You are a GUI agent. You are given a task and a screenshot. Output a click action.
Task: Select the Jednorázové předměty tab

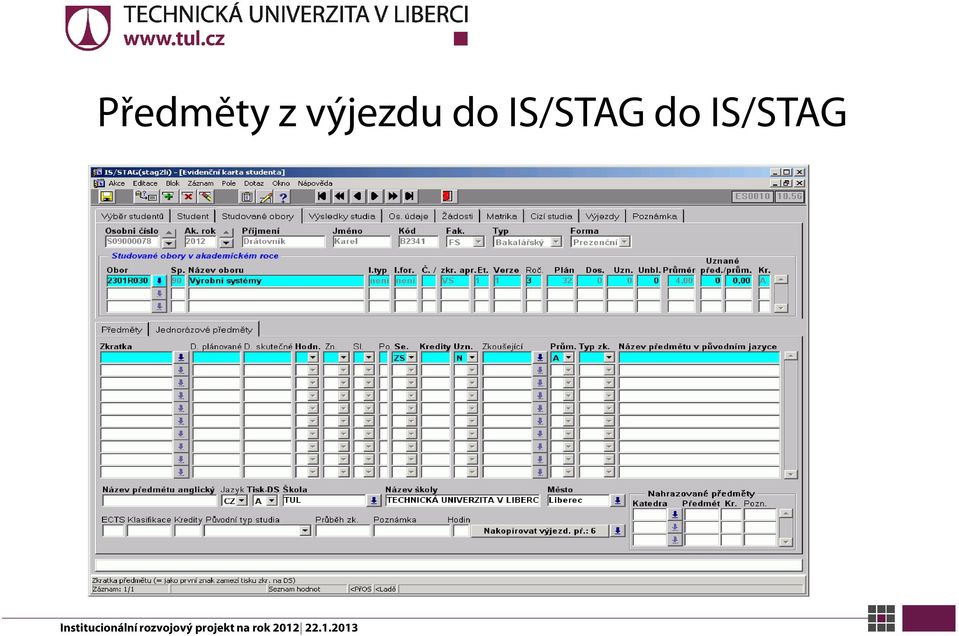[204, 330]
